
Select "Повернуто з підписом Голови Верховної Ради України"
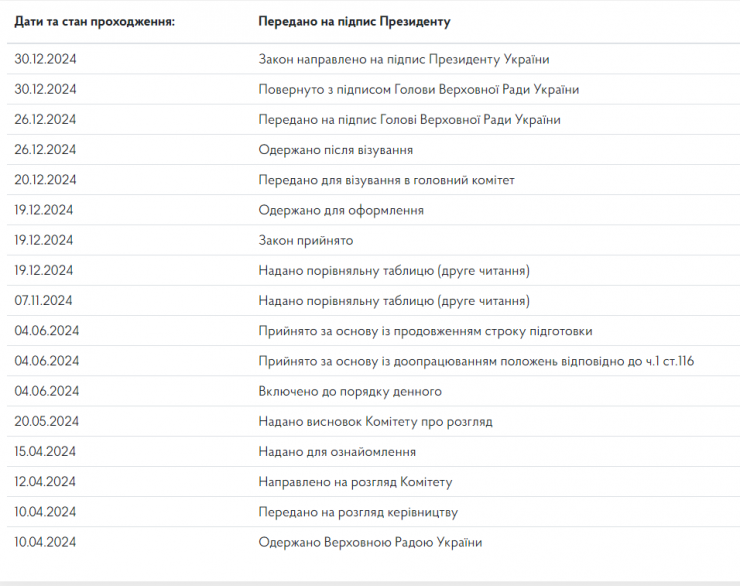click(x=418, y=89)
